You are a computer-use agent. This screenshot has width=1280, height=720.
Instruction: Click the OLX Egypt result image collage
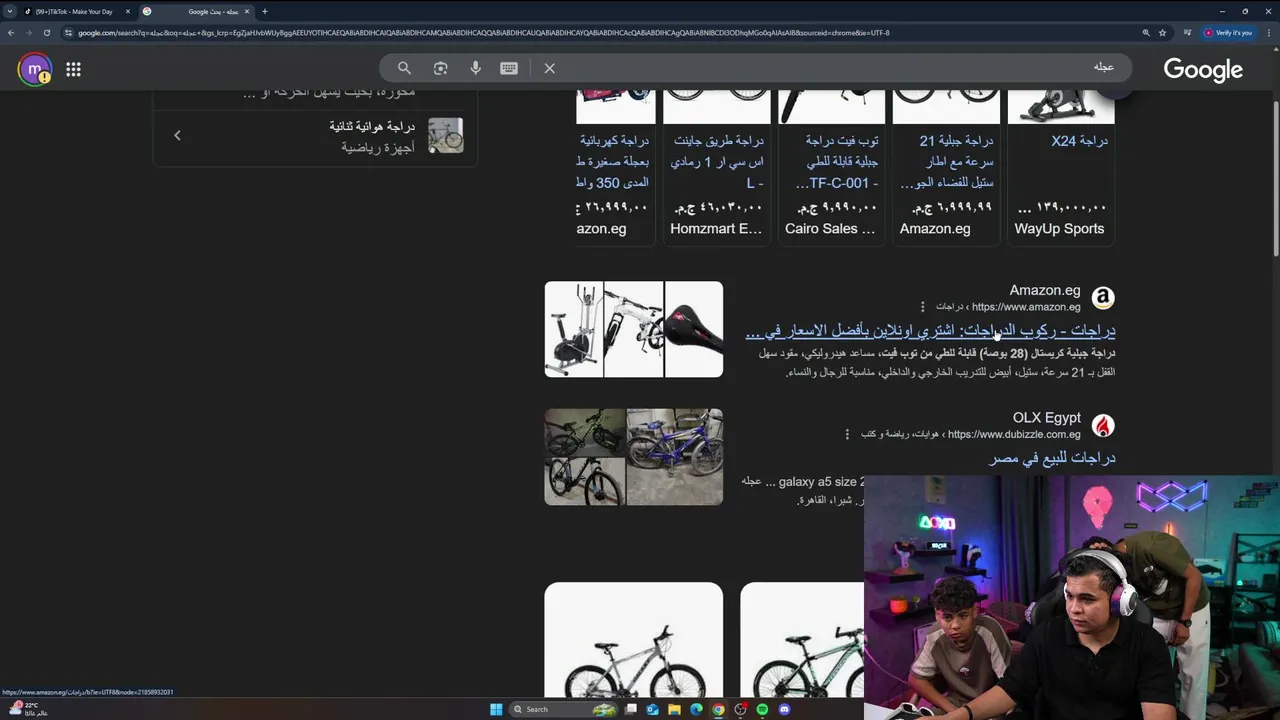tap(634, 456)
